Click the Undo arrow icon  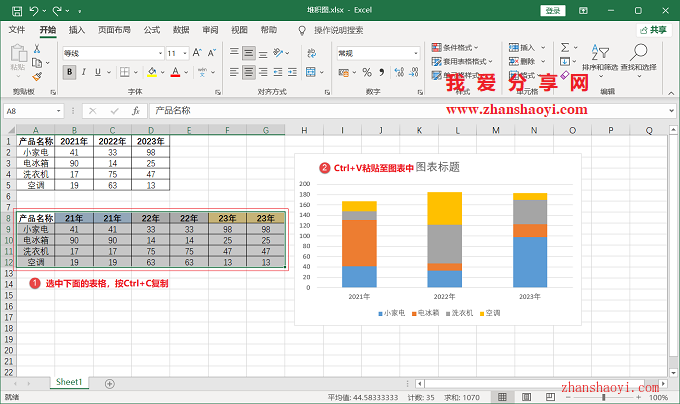point(33,10)
